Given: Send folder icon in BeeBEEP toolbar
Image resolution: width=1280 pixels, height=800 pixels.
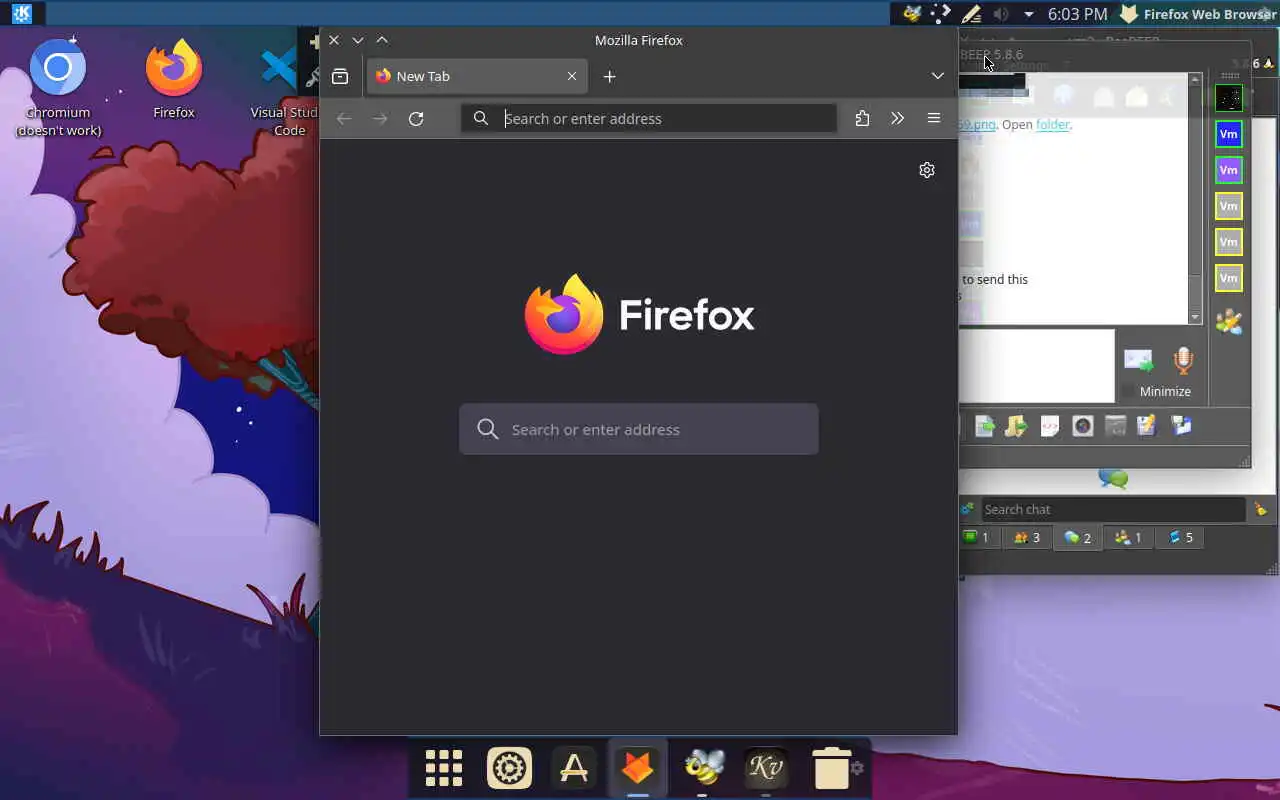Looking at the screenshot, I should 1016,426.
